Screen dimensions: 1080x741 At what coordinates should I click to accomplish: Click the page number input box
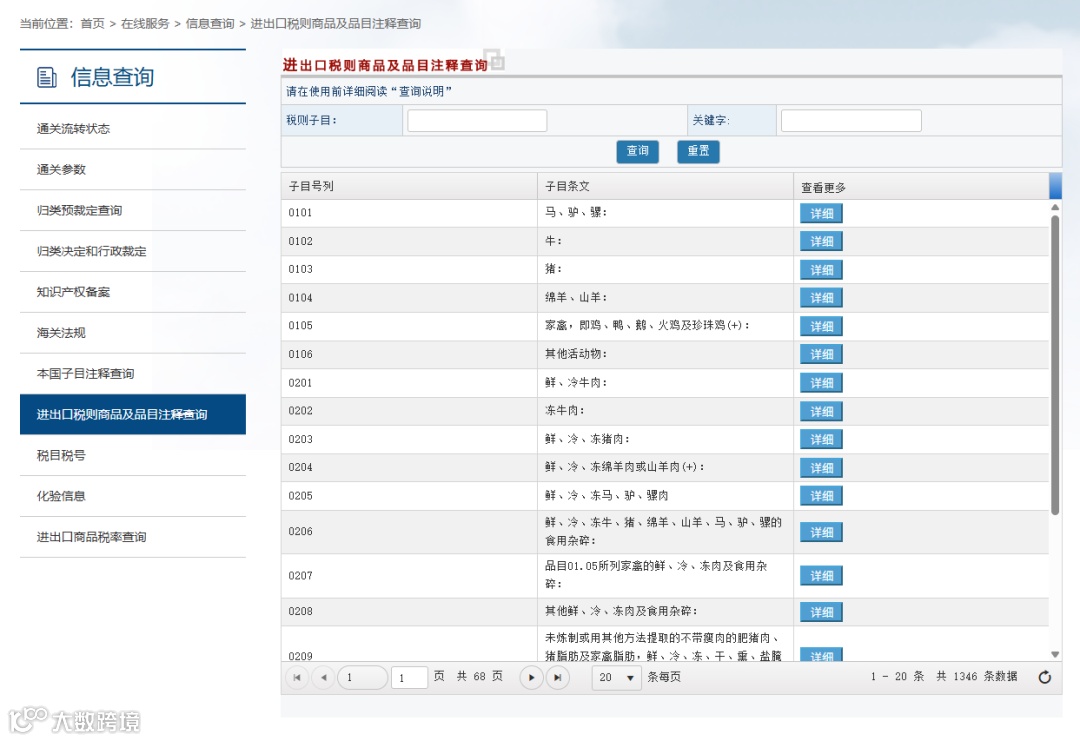409,678
